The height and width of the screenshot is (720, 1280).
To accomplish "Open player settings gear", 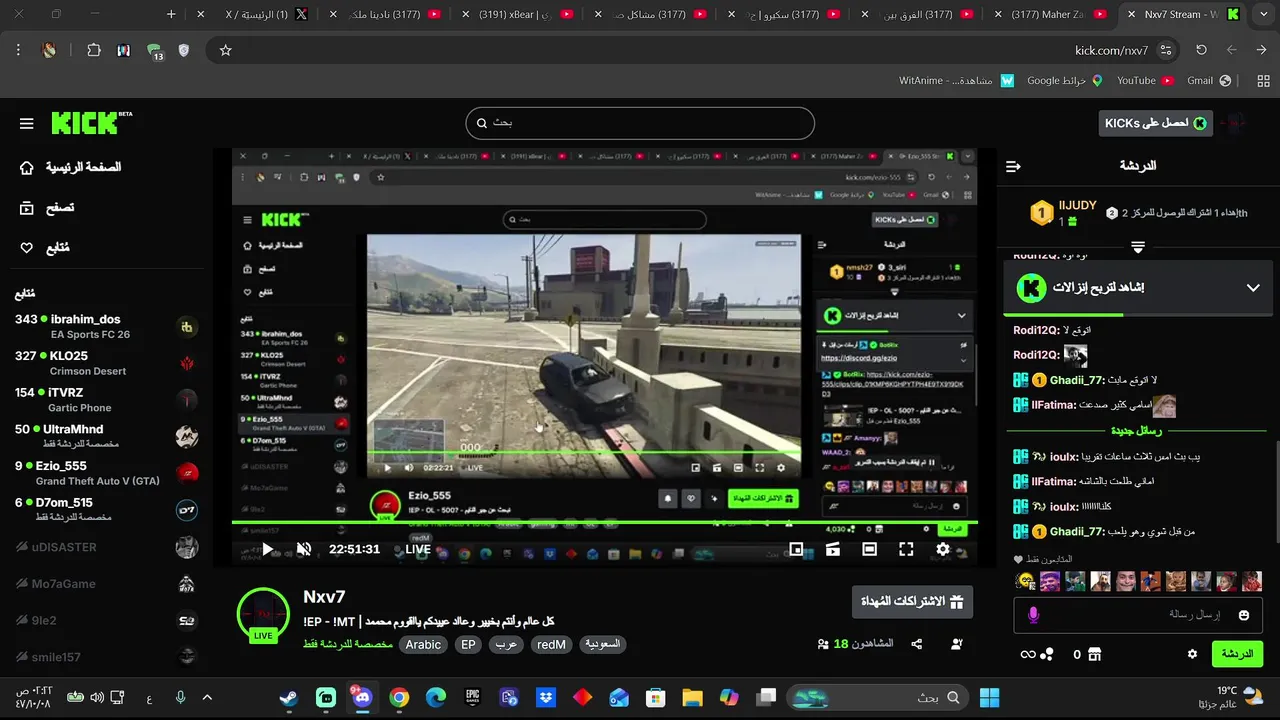I will click(x=943, y=549).
